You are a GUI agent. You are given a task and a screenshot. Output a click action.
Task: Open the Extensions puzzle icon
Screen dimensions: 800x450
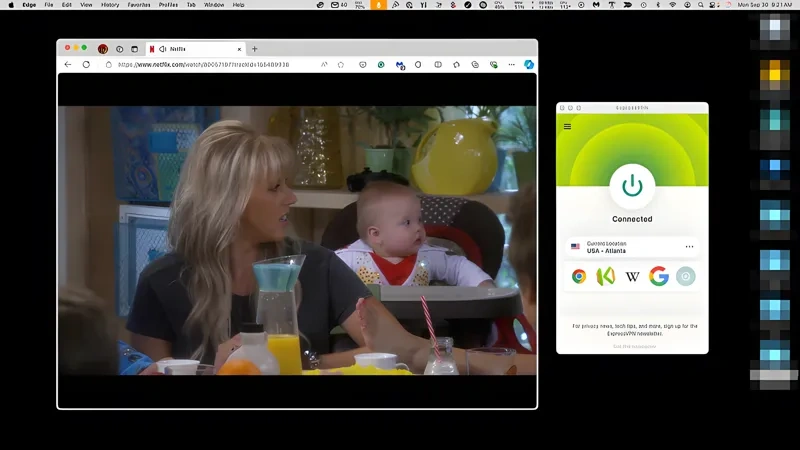456,65
